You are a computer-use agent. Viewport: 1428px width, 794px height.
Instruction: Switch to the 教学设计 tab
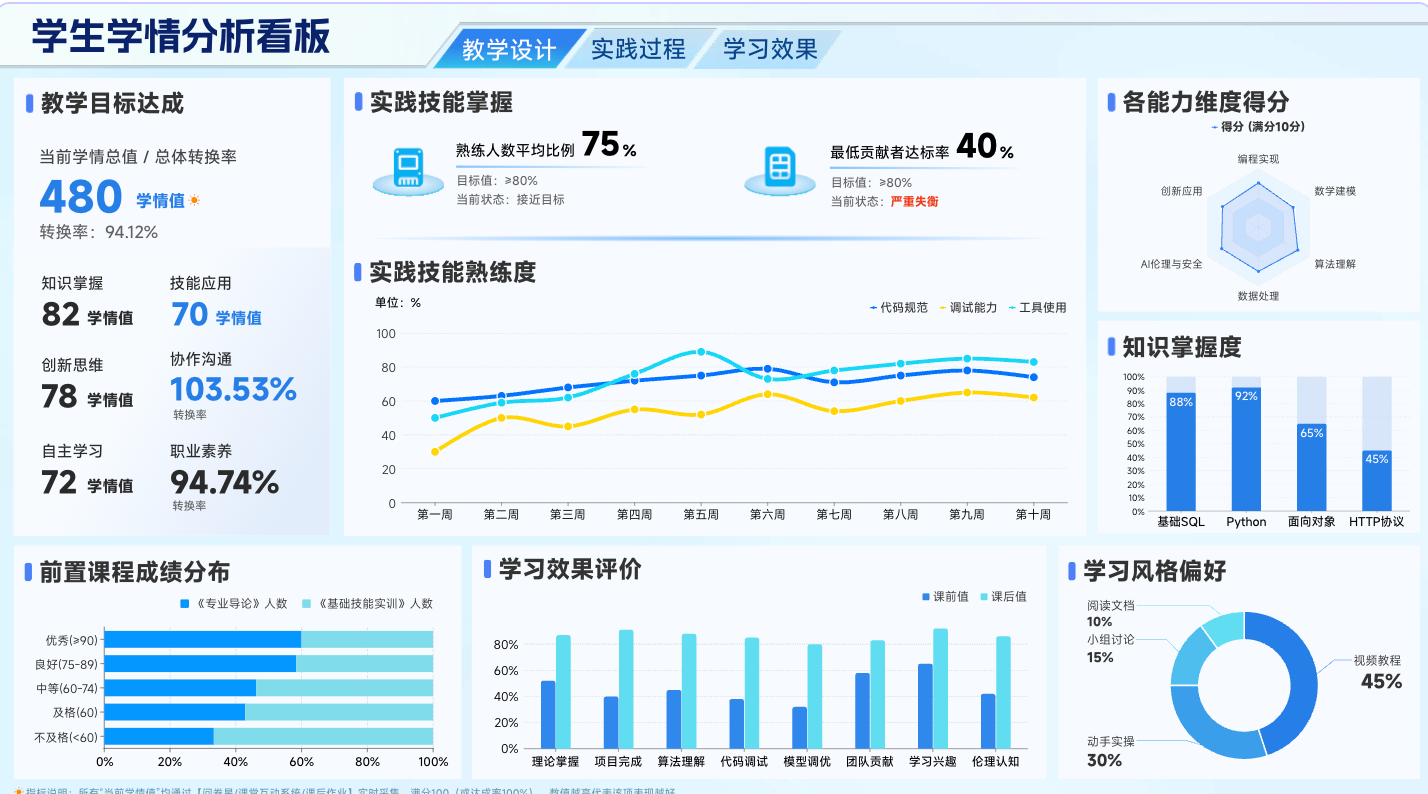pos(509,49)
